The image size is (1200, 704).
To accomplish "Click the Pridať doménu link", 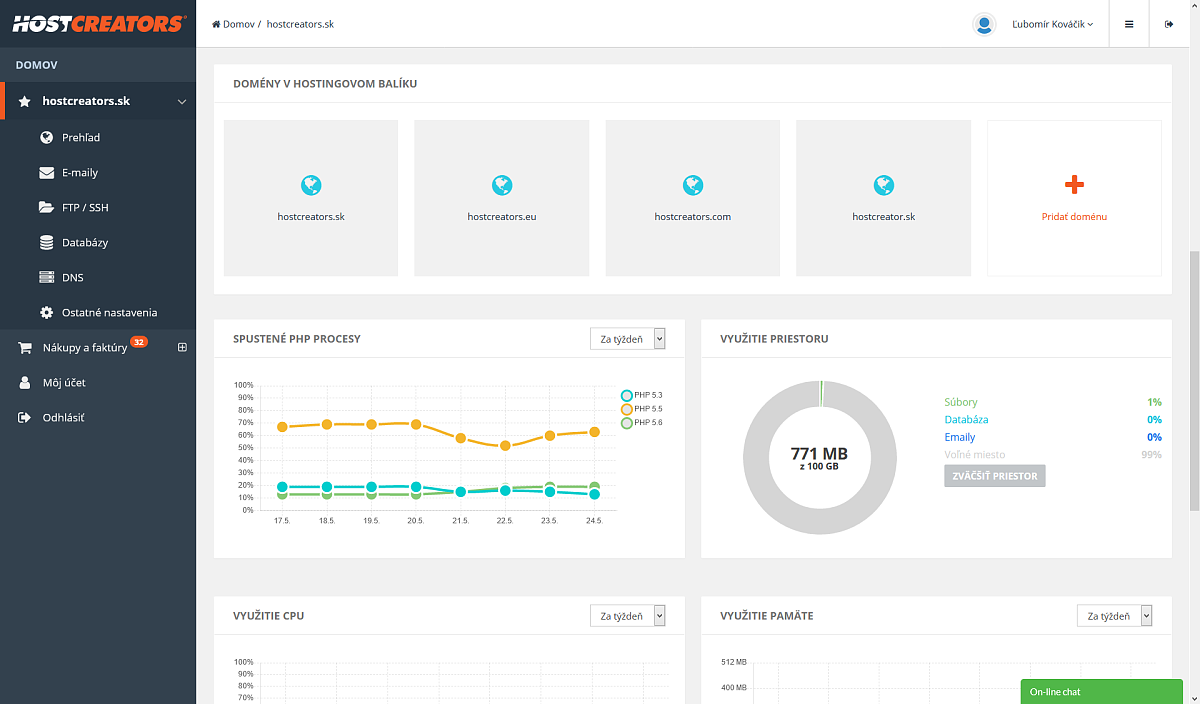I will click(1075, 216).
